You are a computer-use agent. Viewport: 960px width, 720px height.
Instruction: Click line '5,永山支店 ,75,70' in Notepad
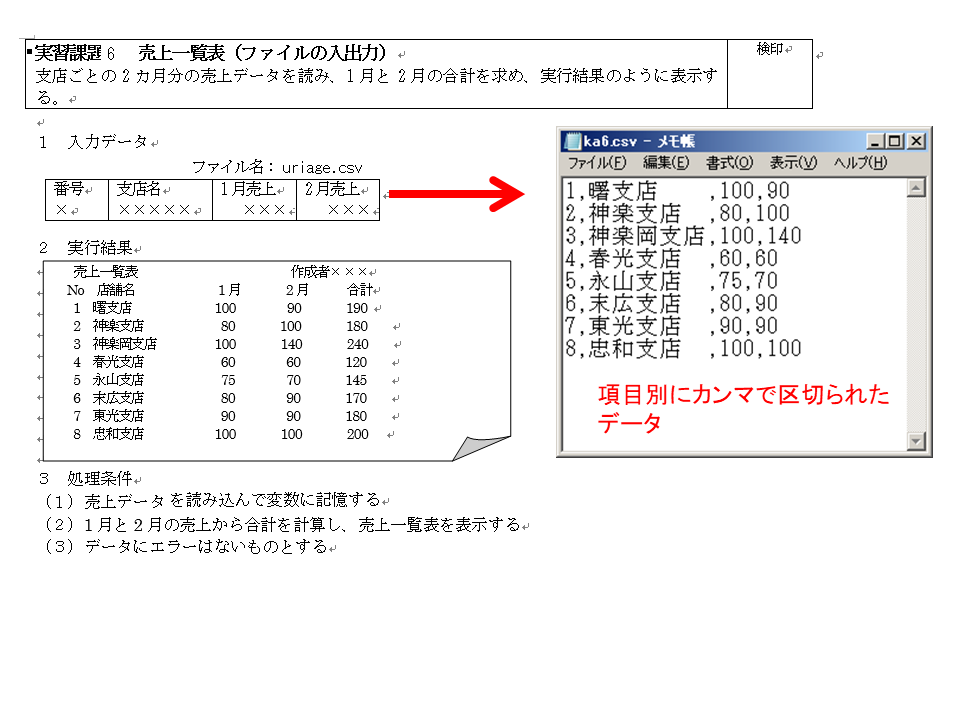672,282
